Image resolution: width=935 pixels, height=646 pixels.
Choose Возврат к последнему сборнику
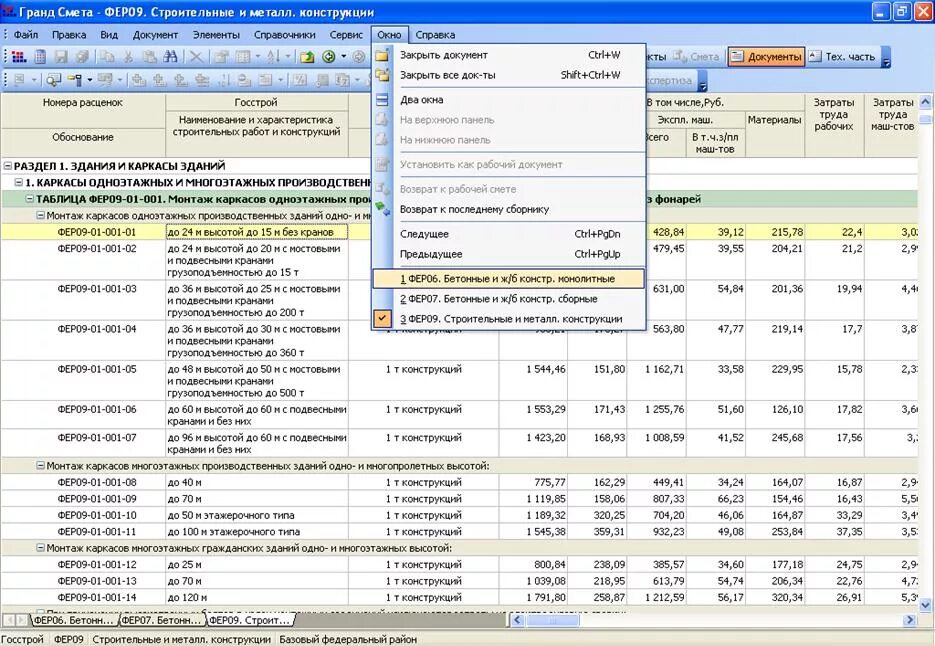point(509,209)
